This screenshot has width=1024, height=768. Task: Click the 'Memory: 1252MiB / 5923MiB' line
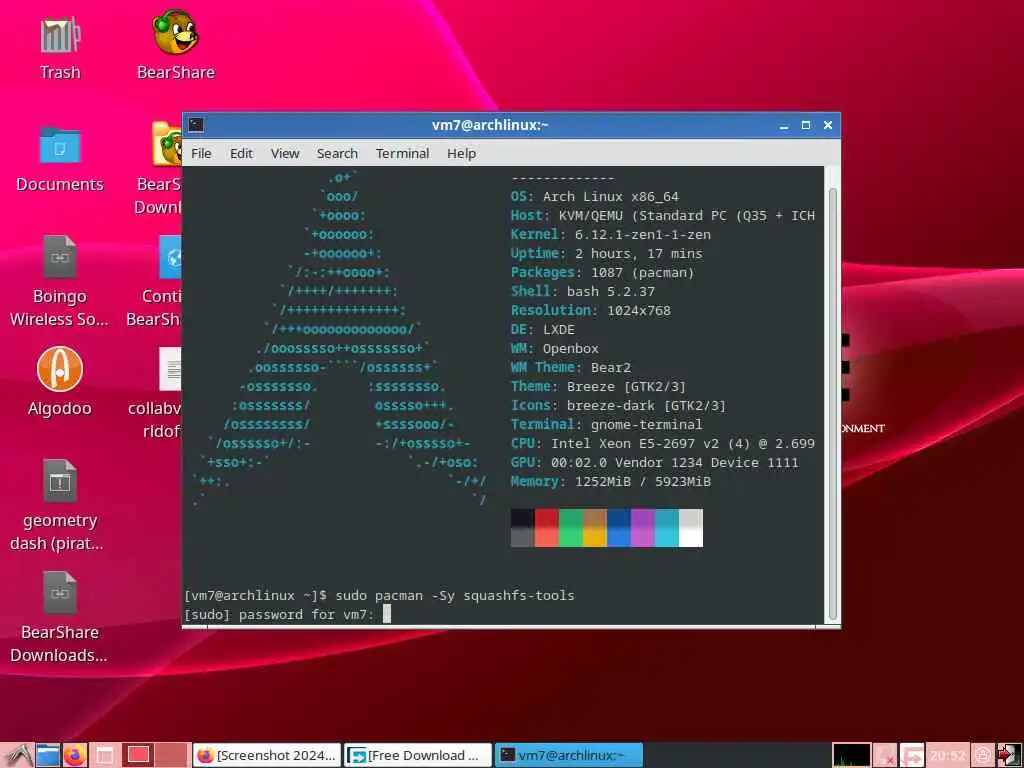[x=611, y=481]
